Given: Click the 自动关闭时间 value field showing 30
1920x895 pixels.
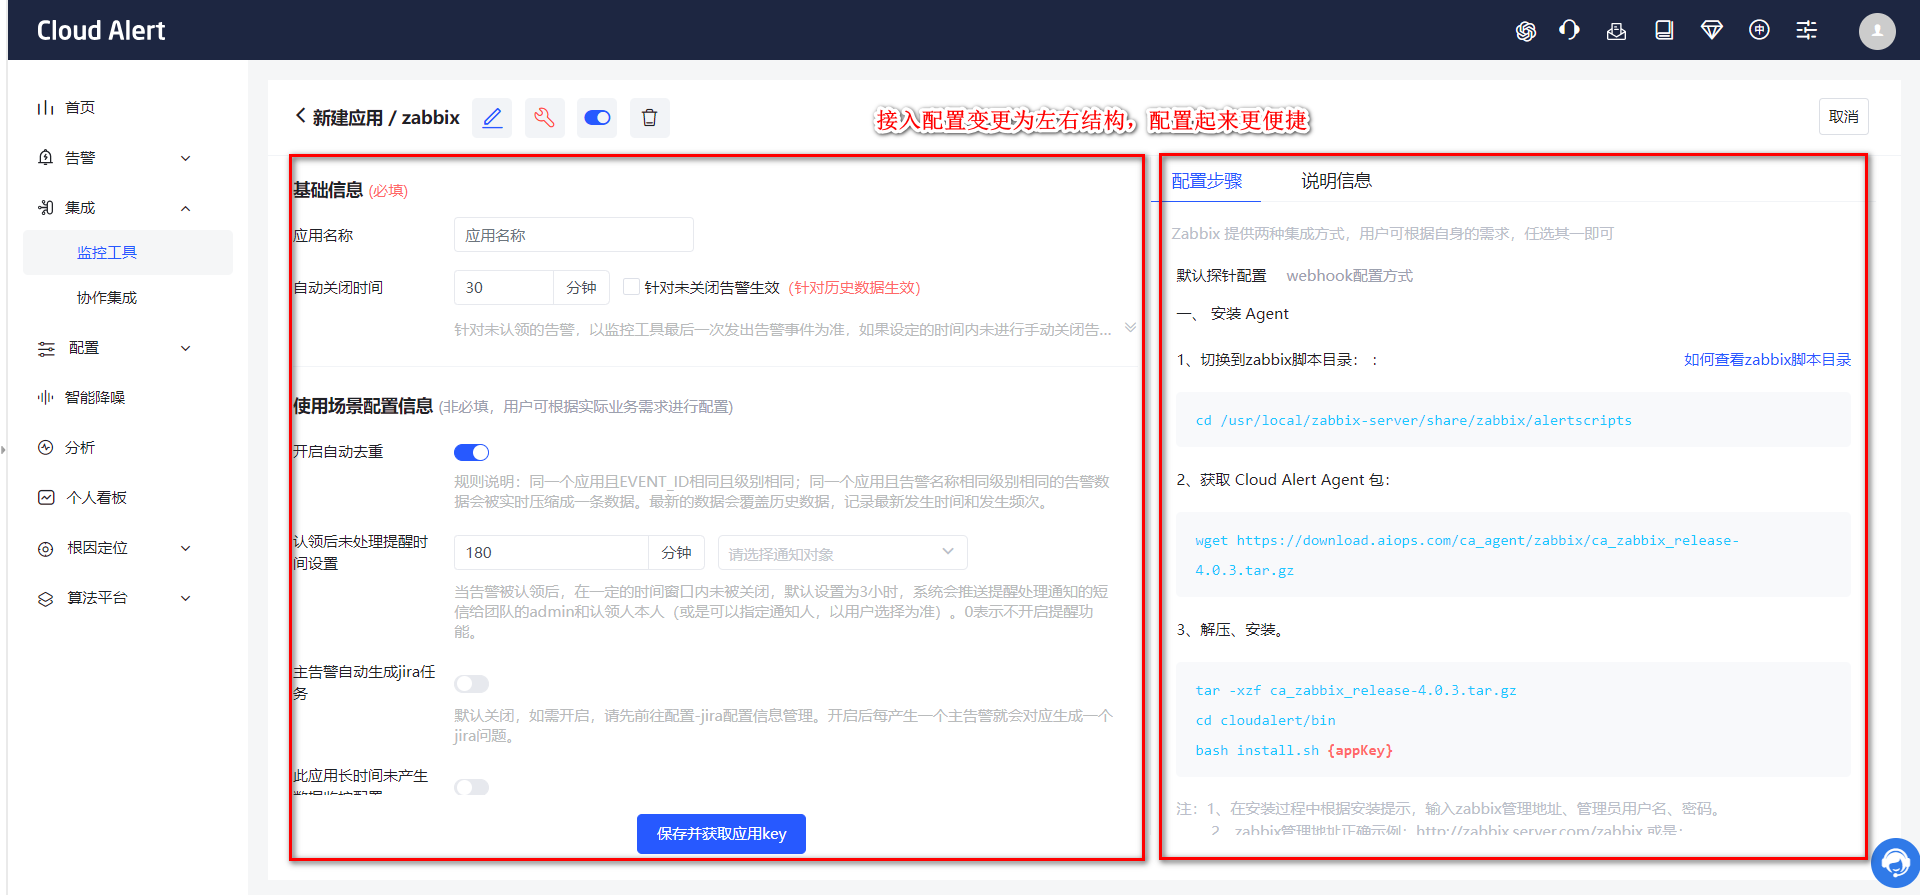Looking at the screenshot, I should point(504,287).
